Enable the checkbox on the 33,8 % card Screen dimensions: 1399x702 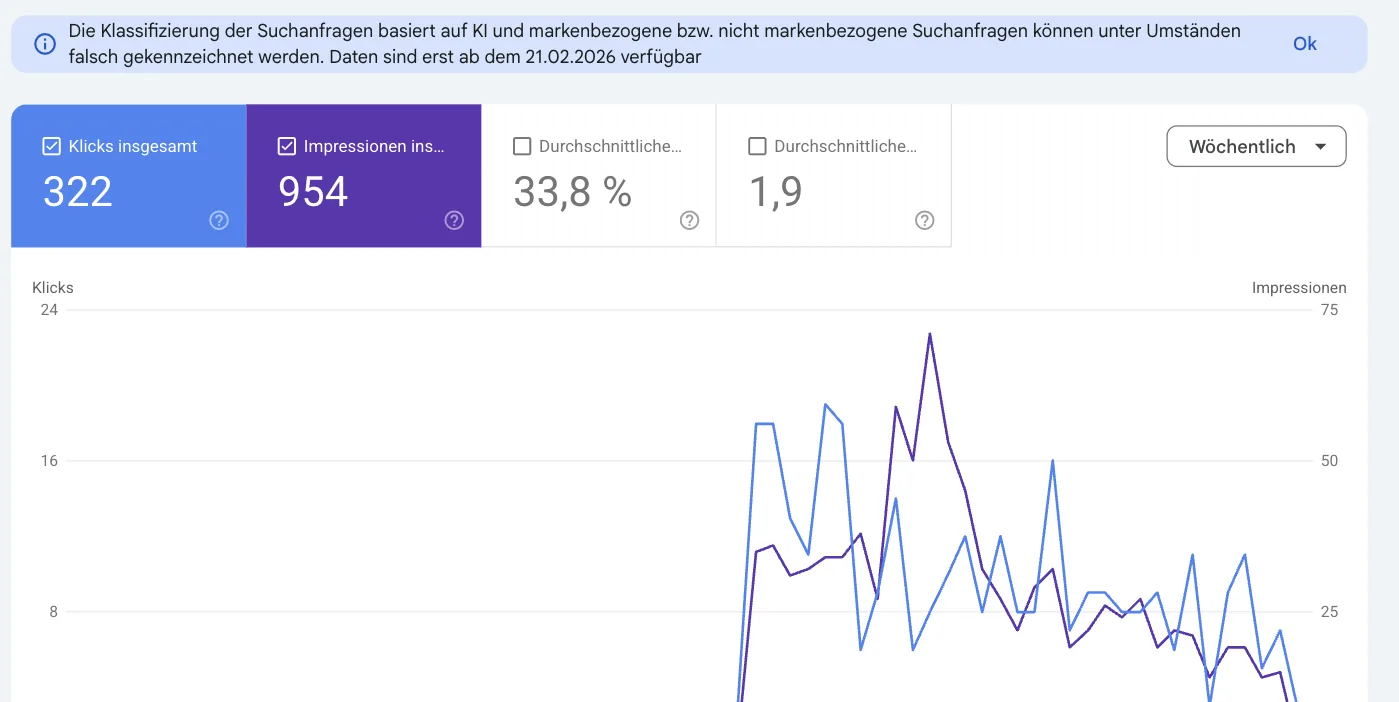pyautogui.click(x=522, y=146)
